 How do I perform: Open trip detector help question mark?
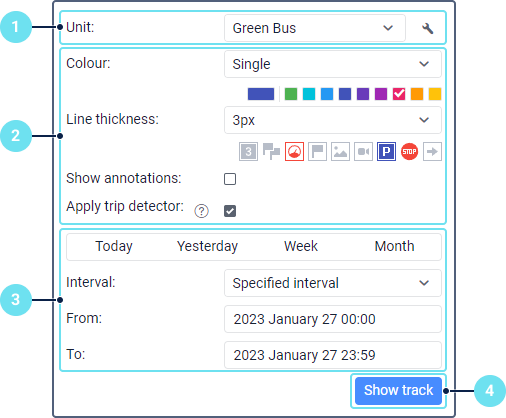pos(202,211)
